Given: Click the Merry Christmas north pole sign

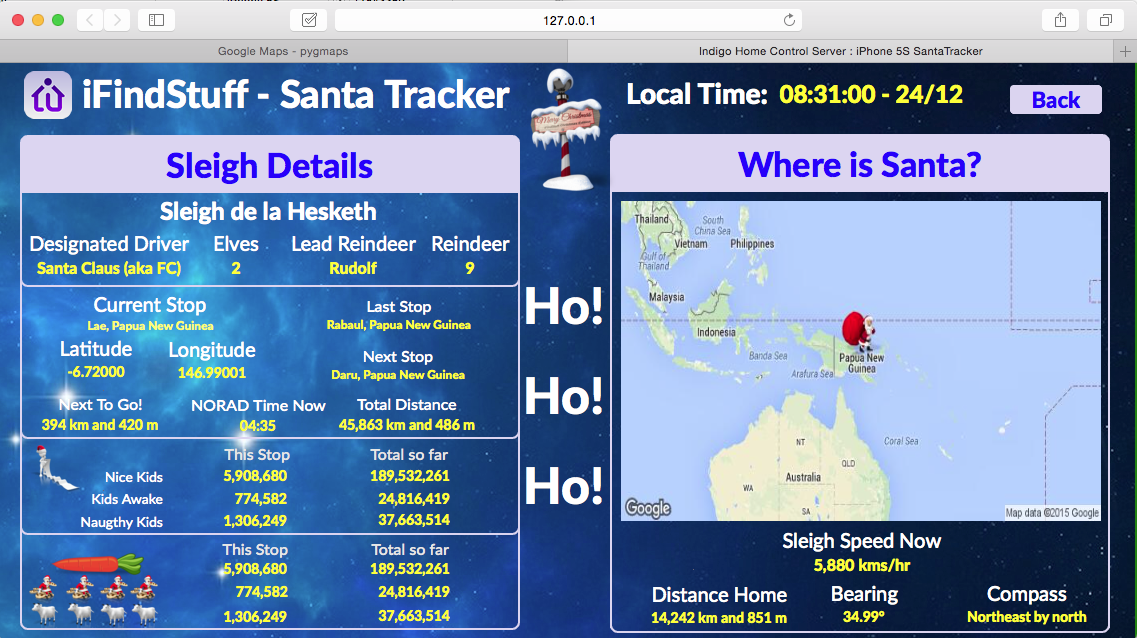Looking at the screenshot, I should point(565,130).
